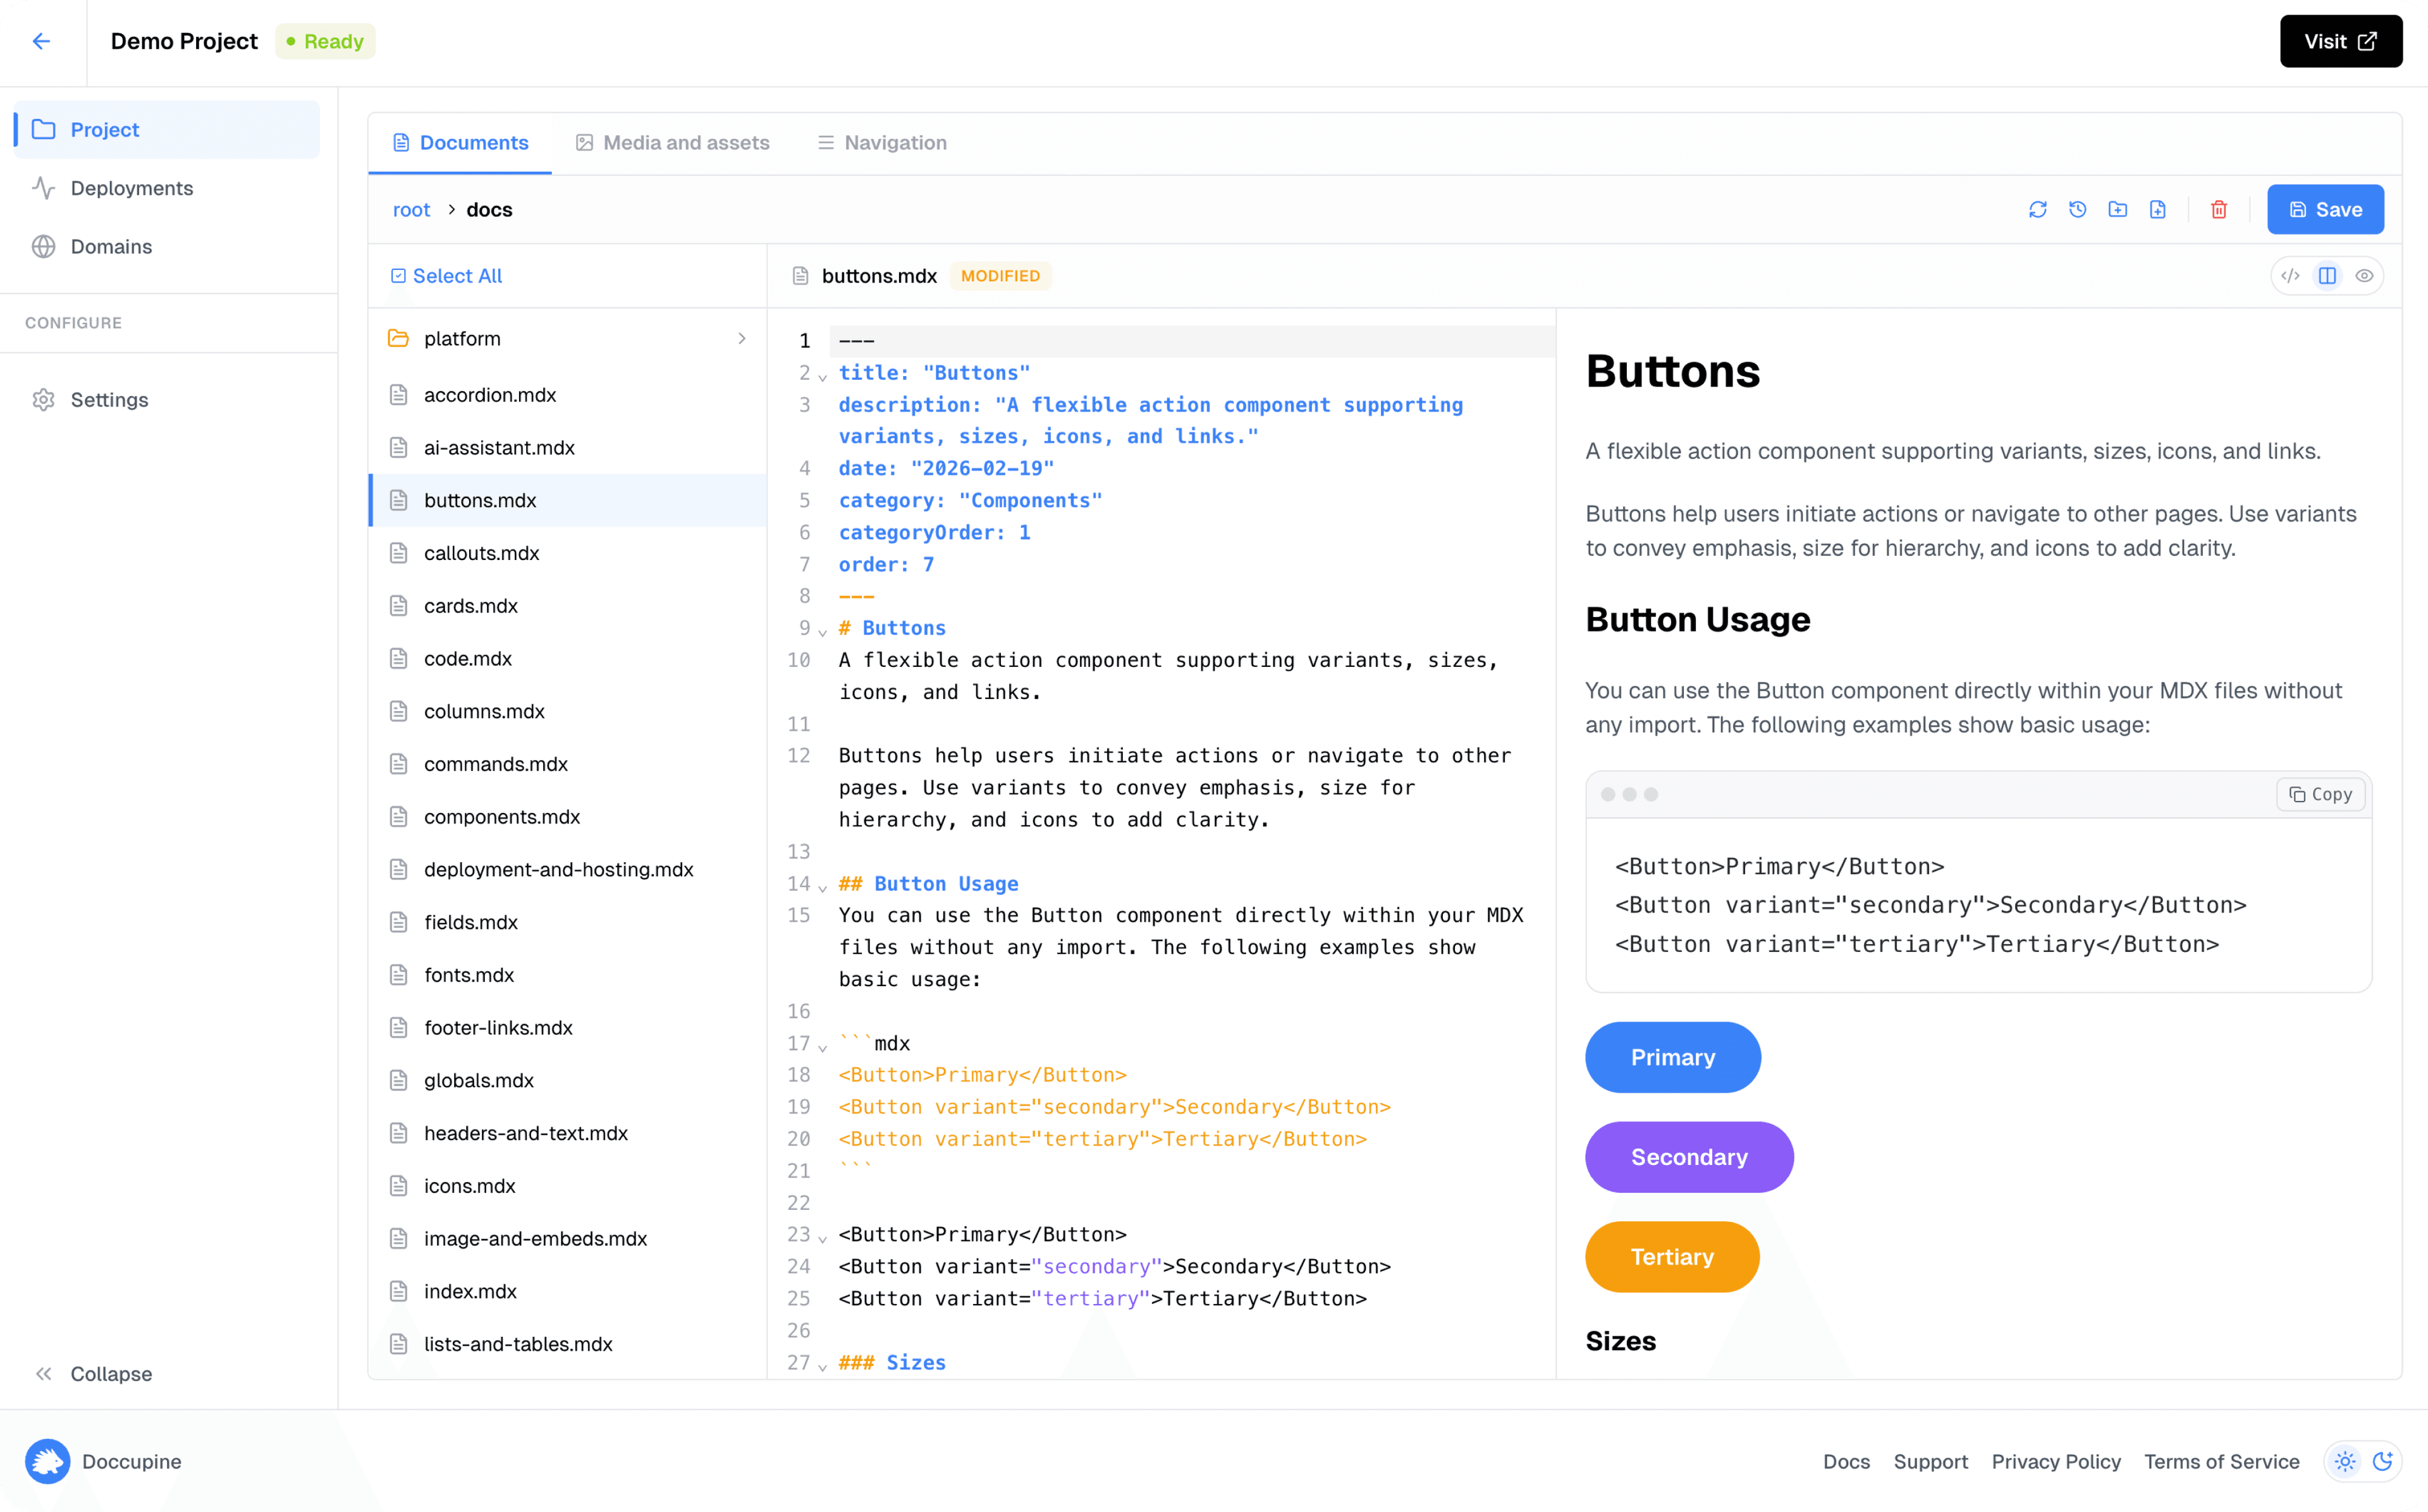Switch to the Media and assets tab
This screenshot has height=1512, width=2428.
click(672, 142)
